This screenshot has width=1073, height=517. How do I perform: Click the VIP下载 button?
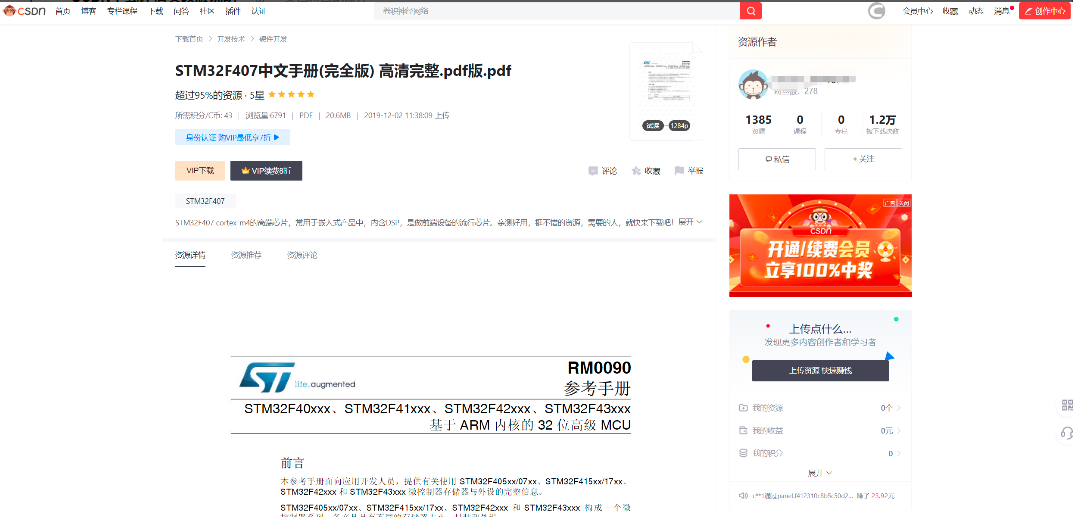pos(200,171)
